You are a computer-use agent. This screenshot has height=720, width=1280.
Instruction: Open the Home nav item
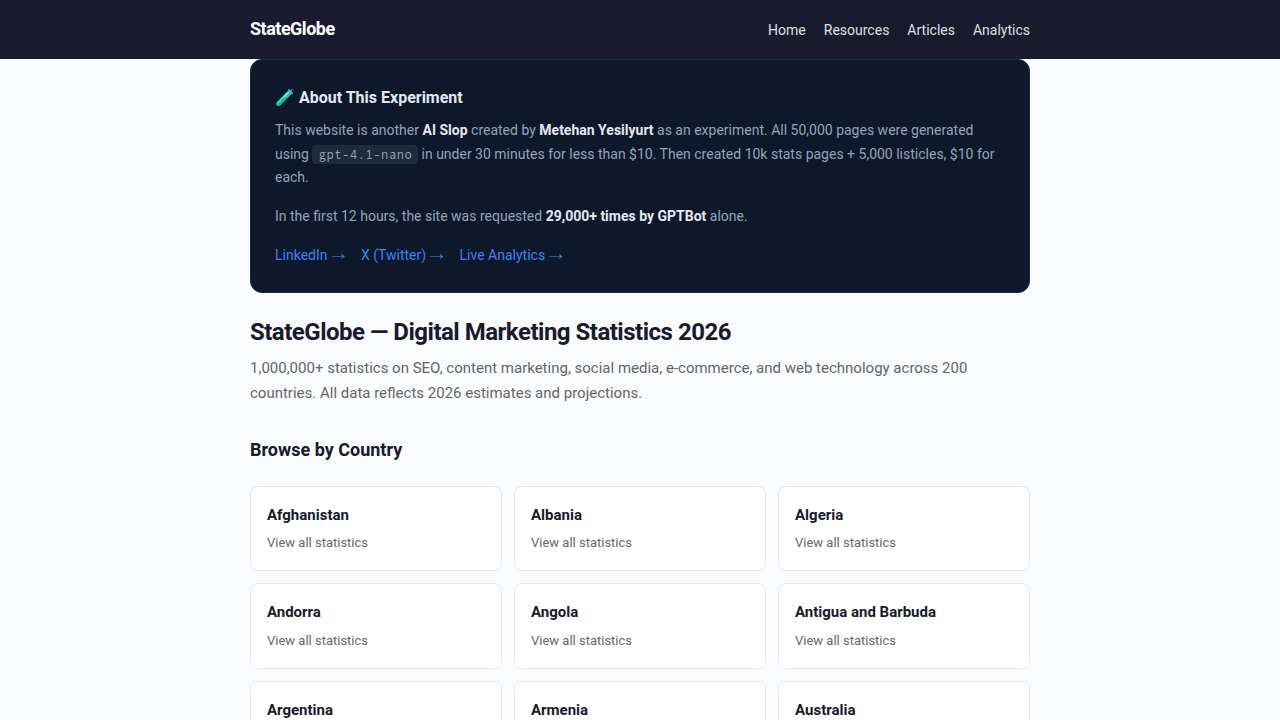click(787, 30)
